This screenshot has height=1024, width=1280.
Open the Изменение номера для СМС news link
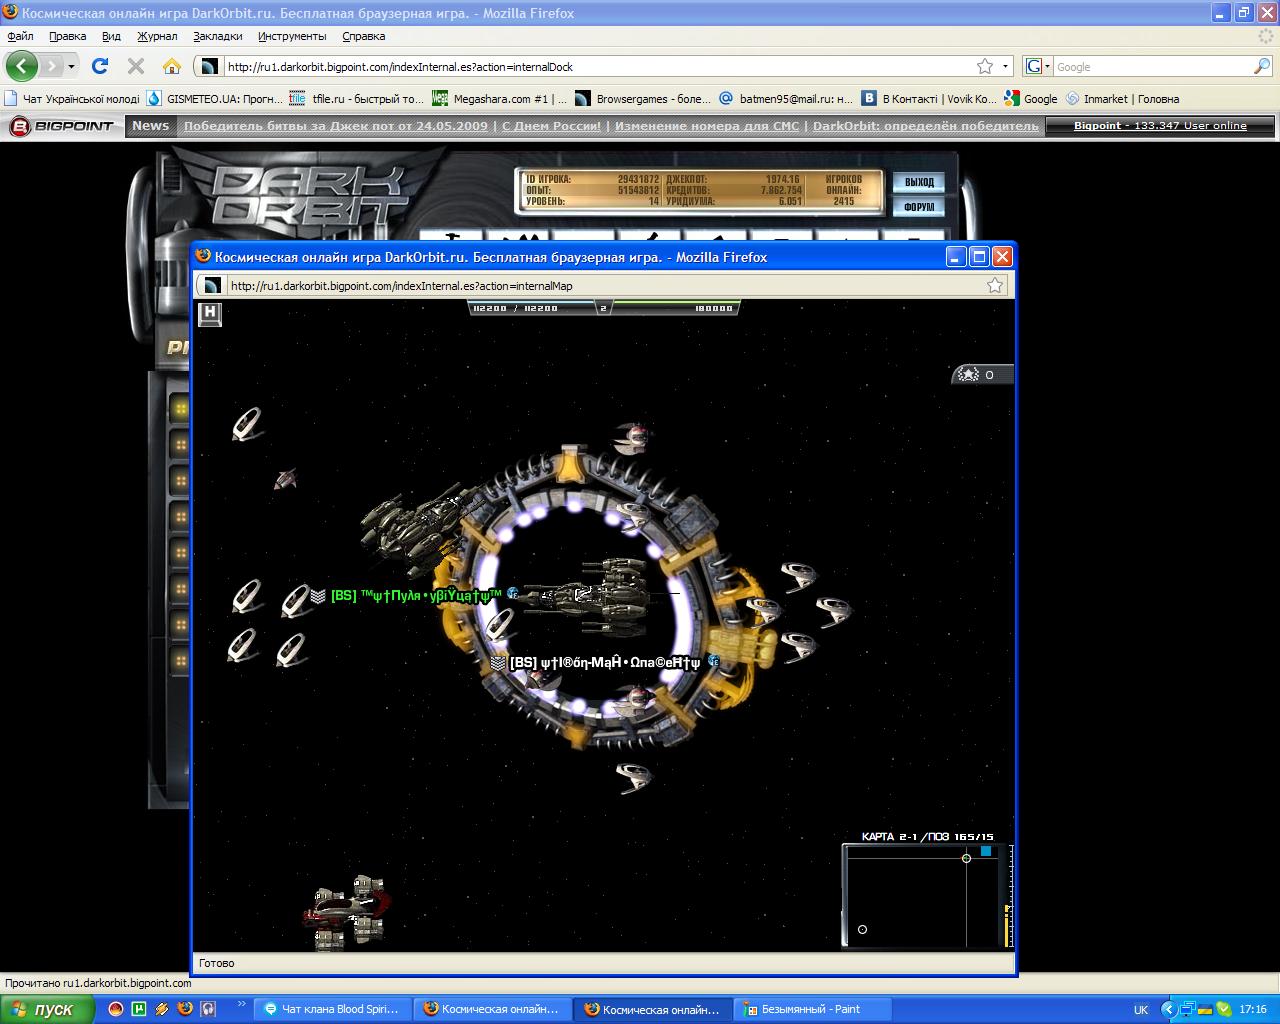coord(707,126)
